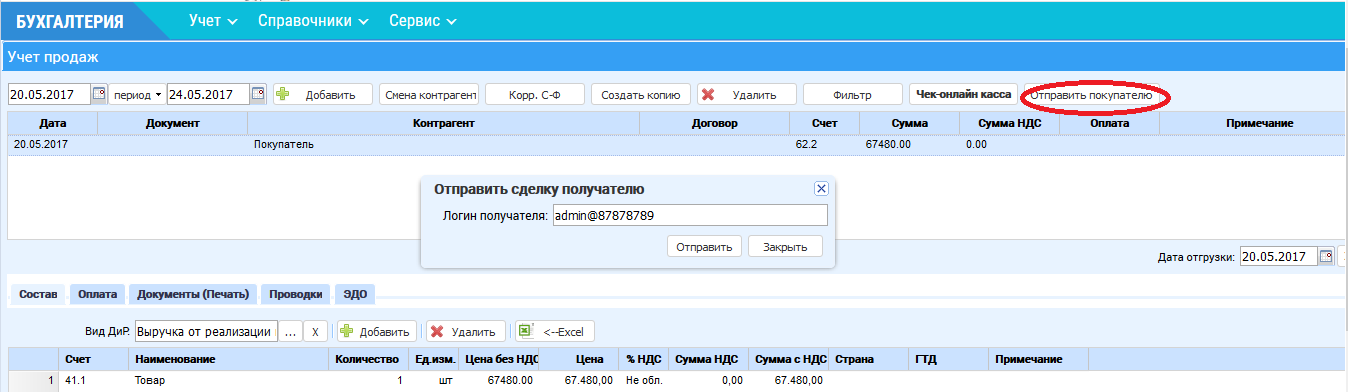Click the Создать копию button
The width and height of the screenshot is (1348, 392).
coord(641,95)
